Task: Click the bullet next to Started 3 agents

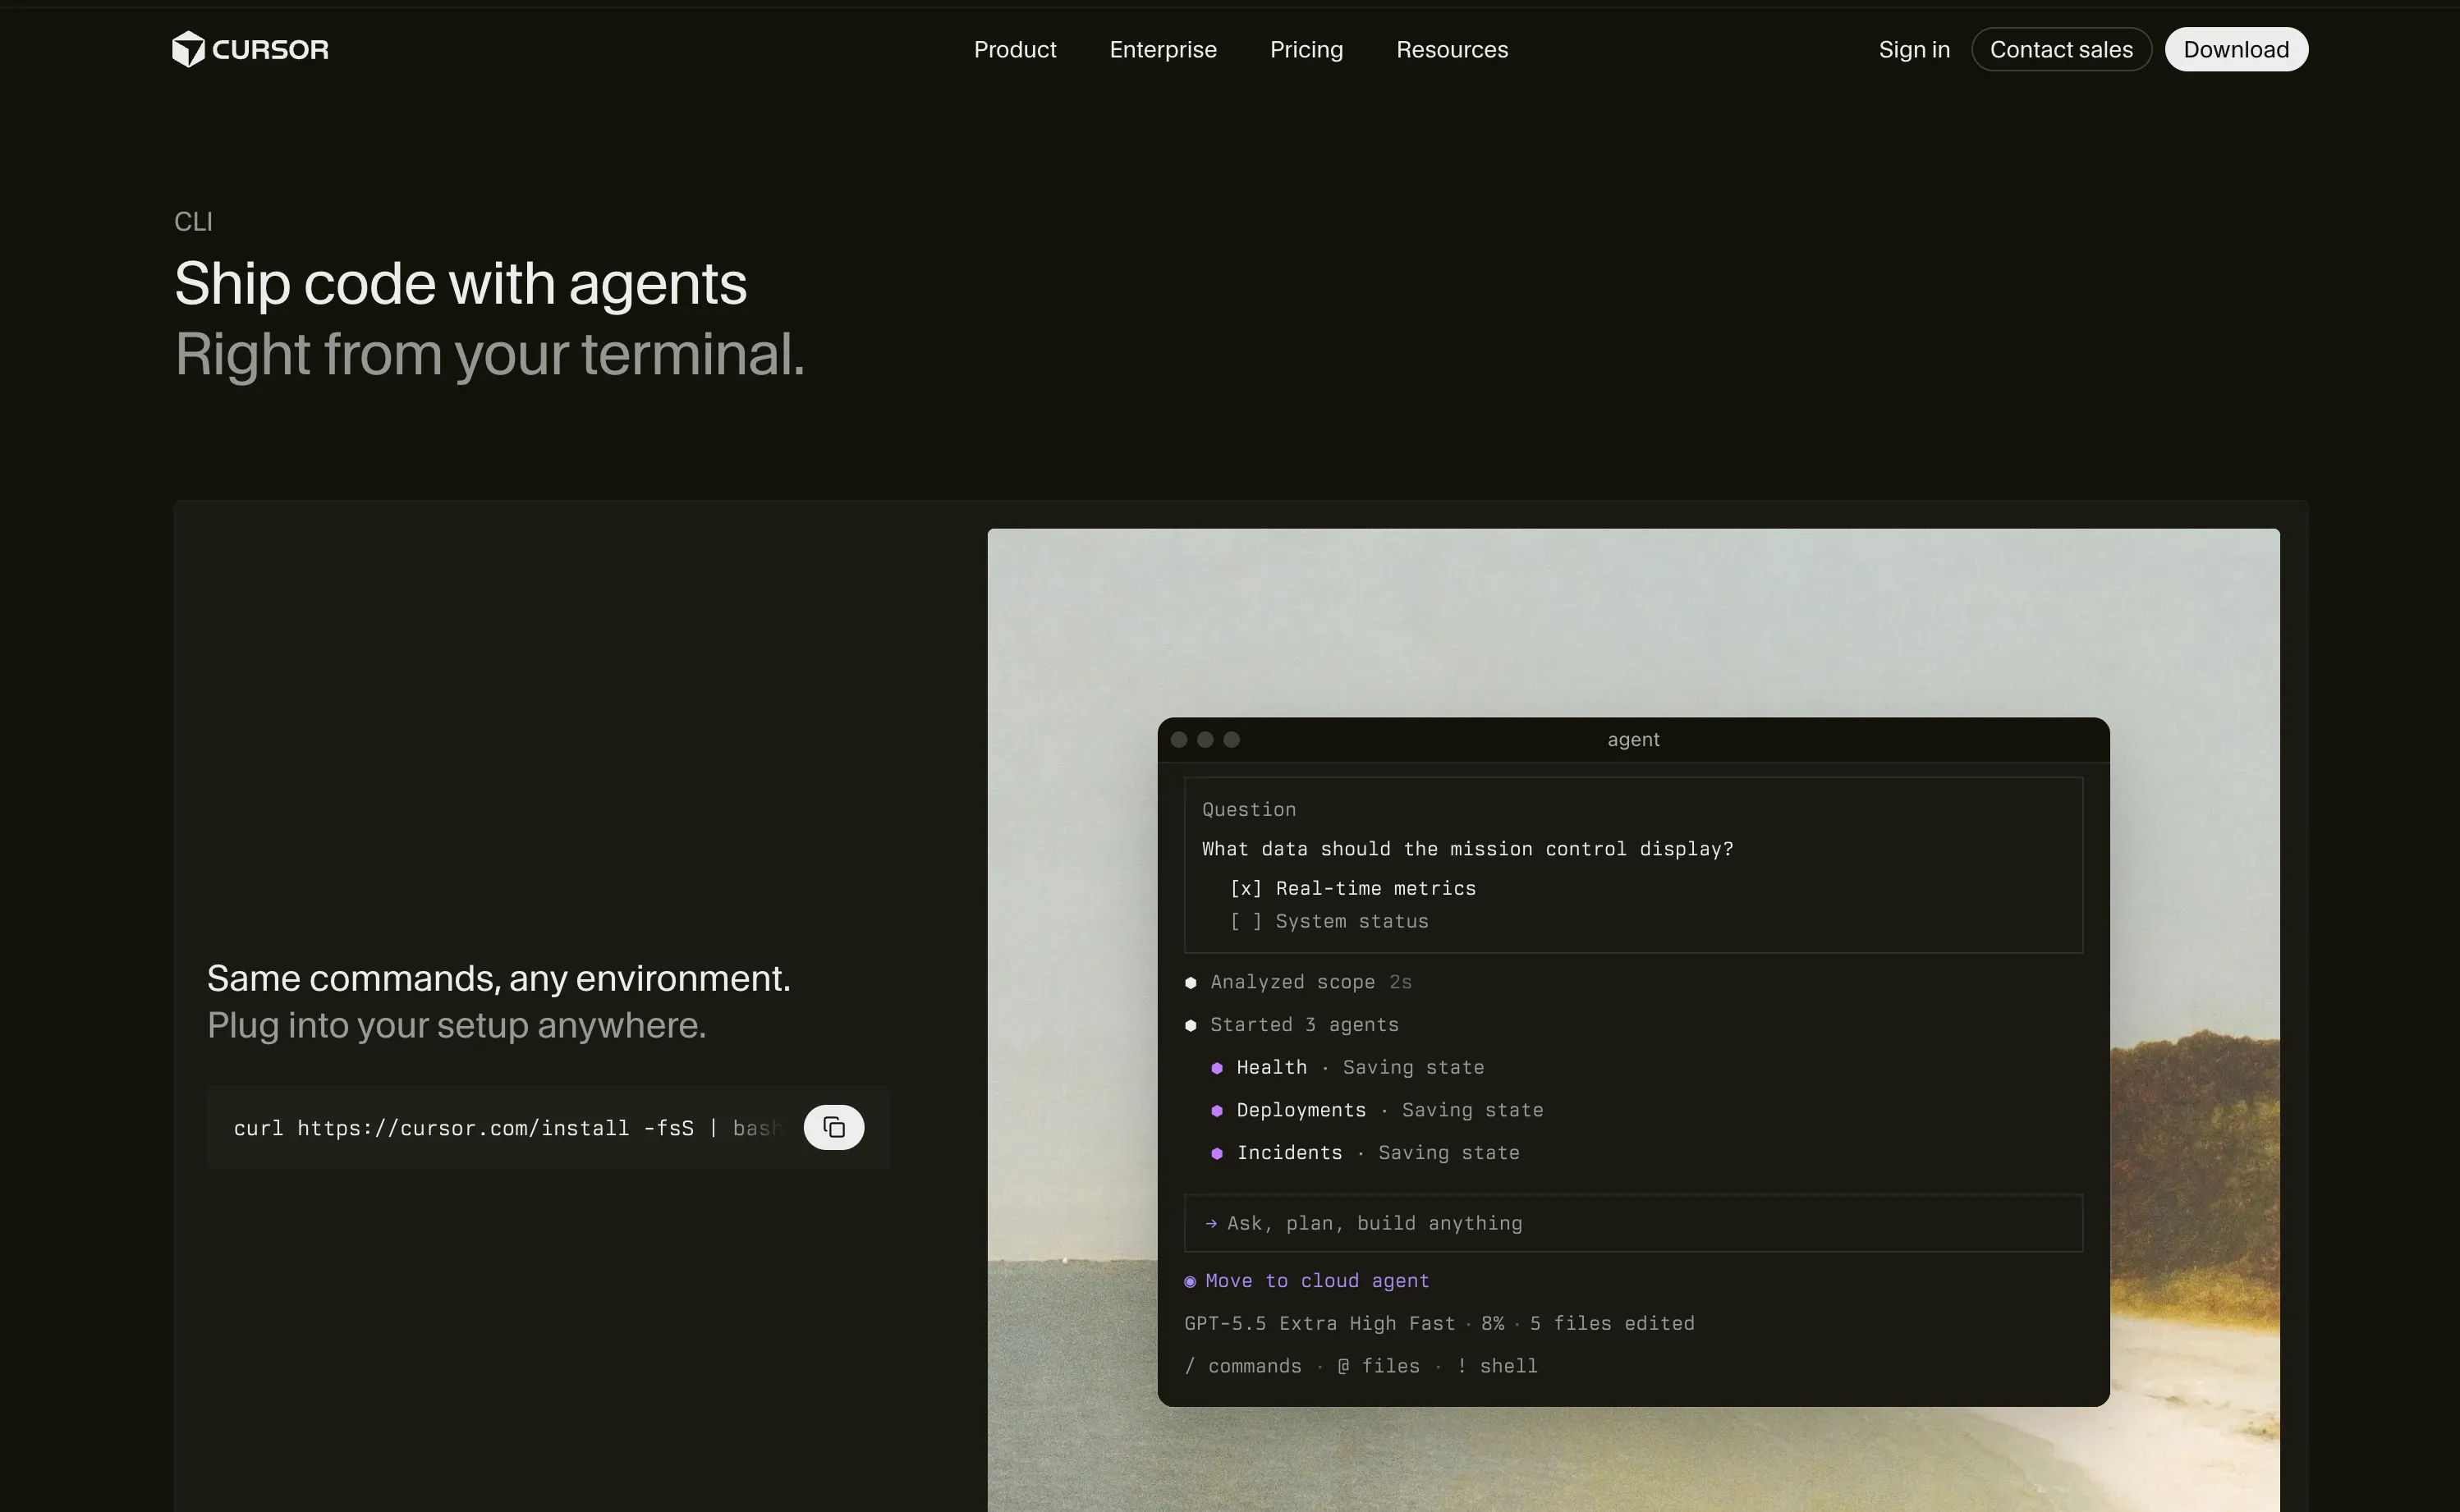Action: [x=1190, y=1025]
